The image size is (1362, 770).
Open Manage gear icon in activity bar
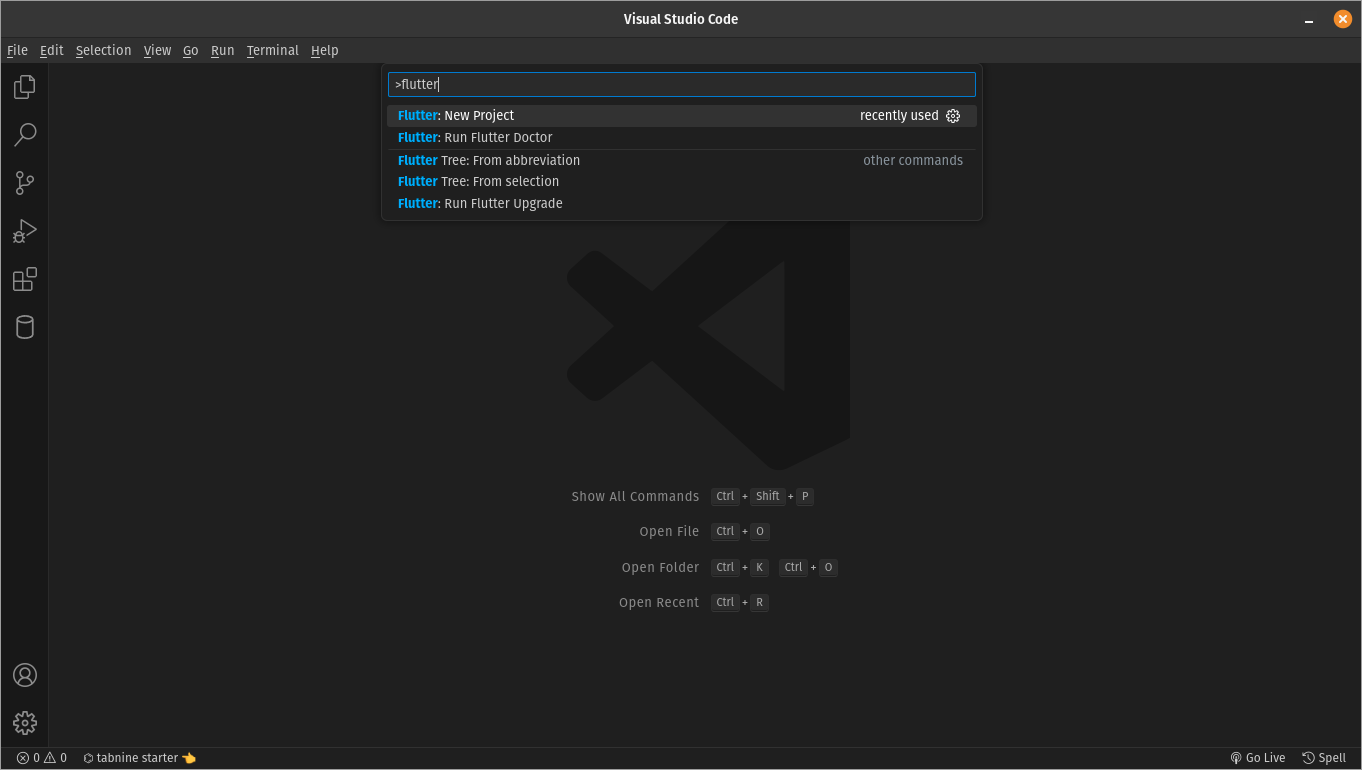pyautogui.click(x=25, y=722)
